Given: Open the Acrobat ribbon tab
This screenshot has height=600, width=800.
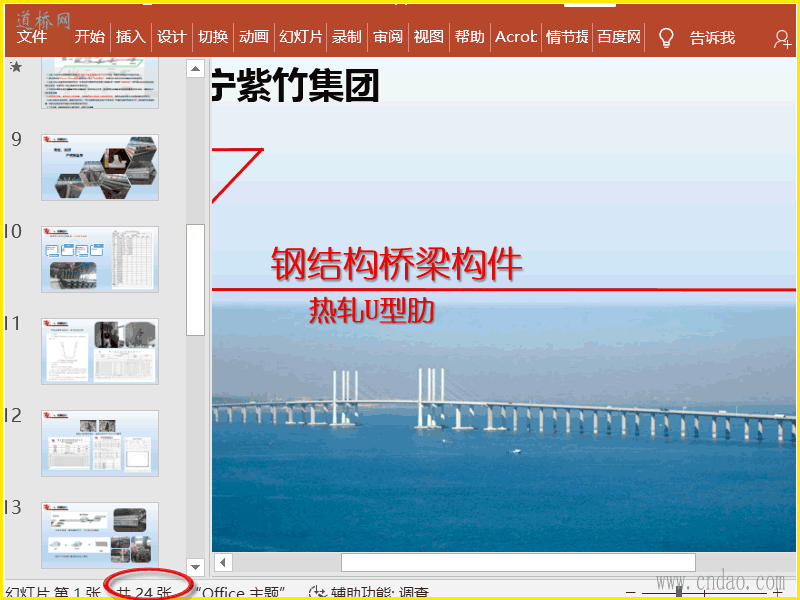Looking at the screenshot, I should pos(515,37).
